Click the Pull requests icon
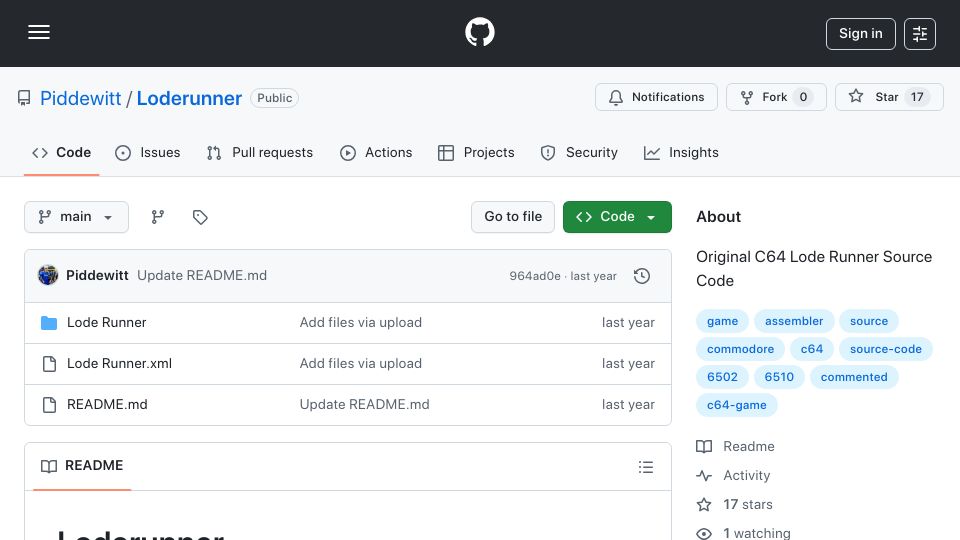This screenshot has height=540, width=960. point(214,153)
